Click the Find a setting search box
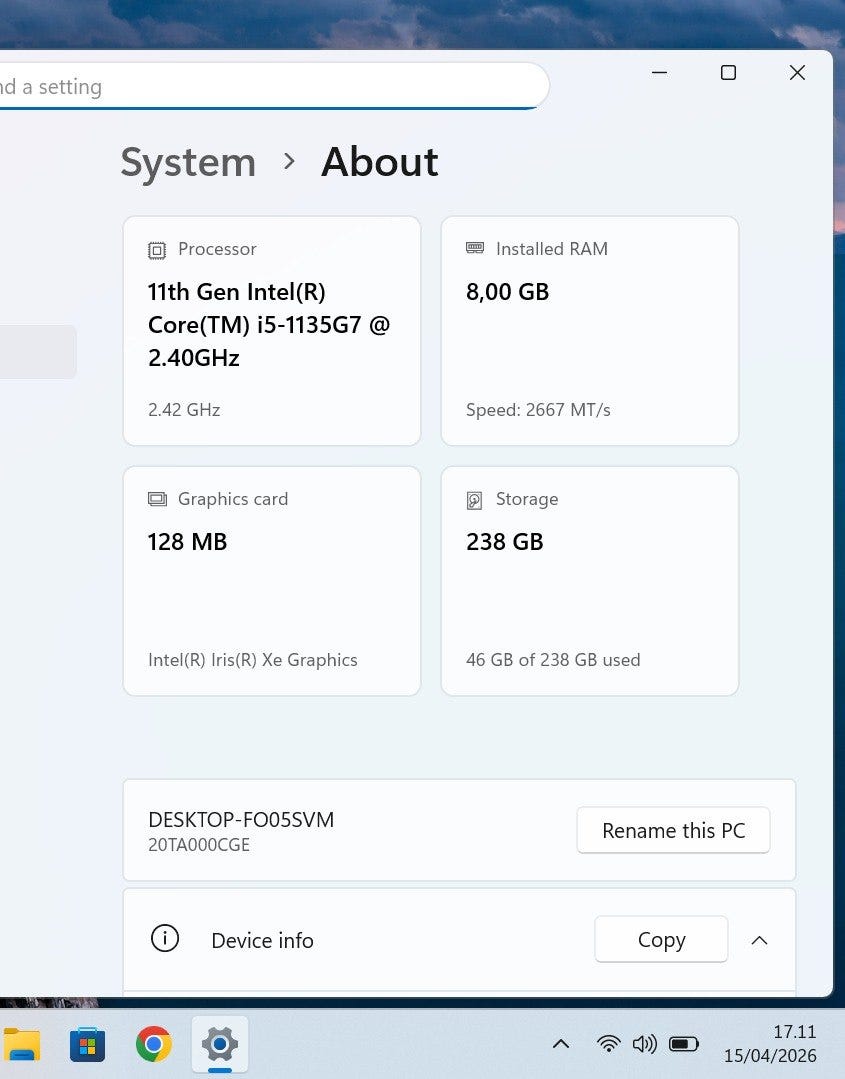 [x=270, y=87]
